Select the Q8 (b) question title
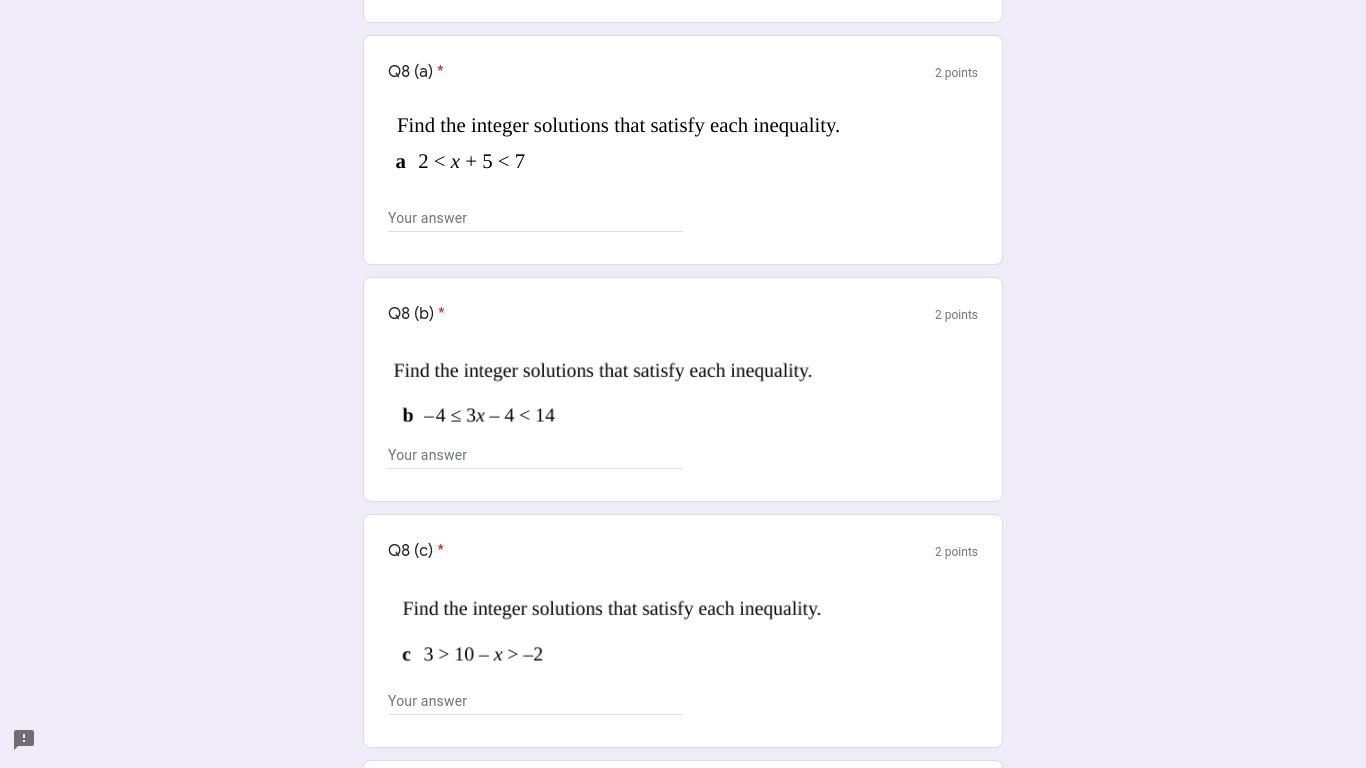 (411, 314)
